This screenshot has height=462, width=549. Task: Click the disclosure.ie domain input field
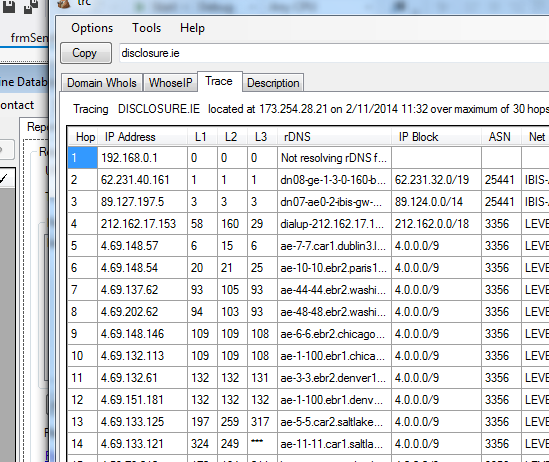334,53
